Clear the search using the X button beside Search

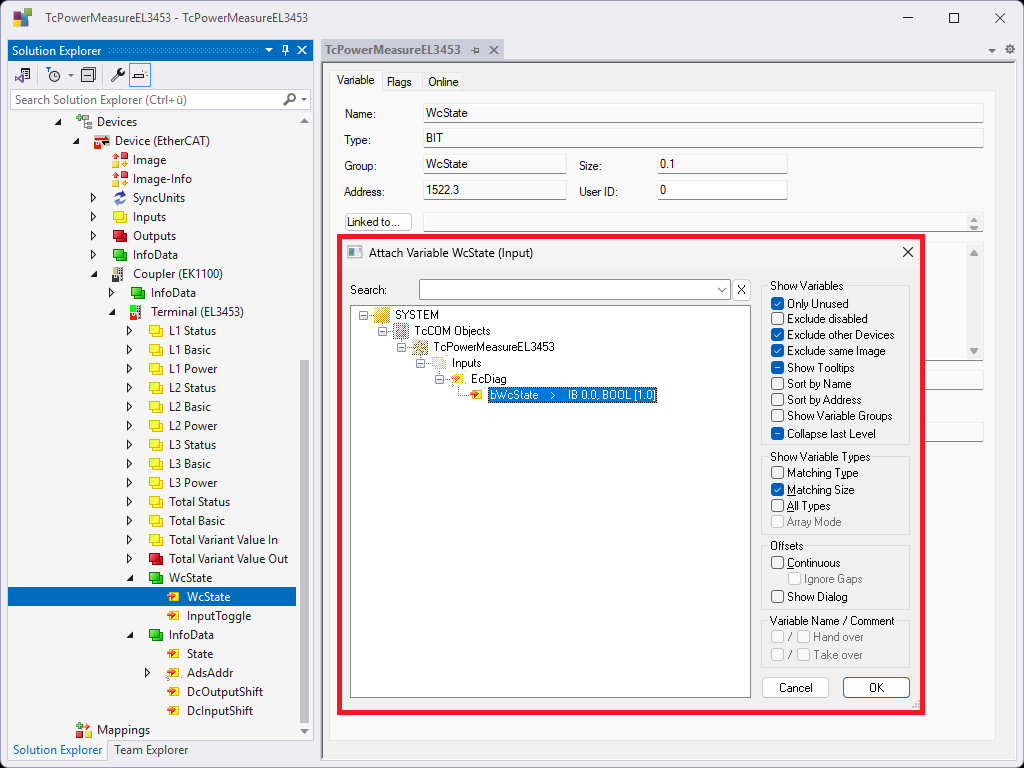(x=741, y=290)
